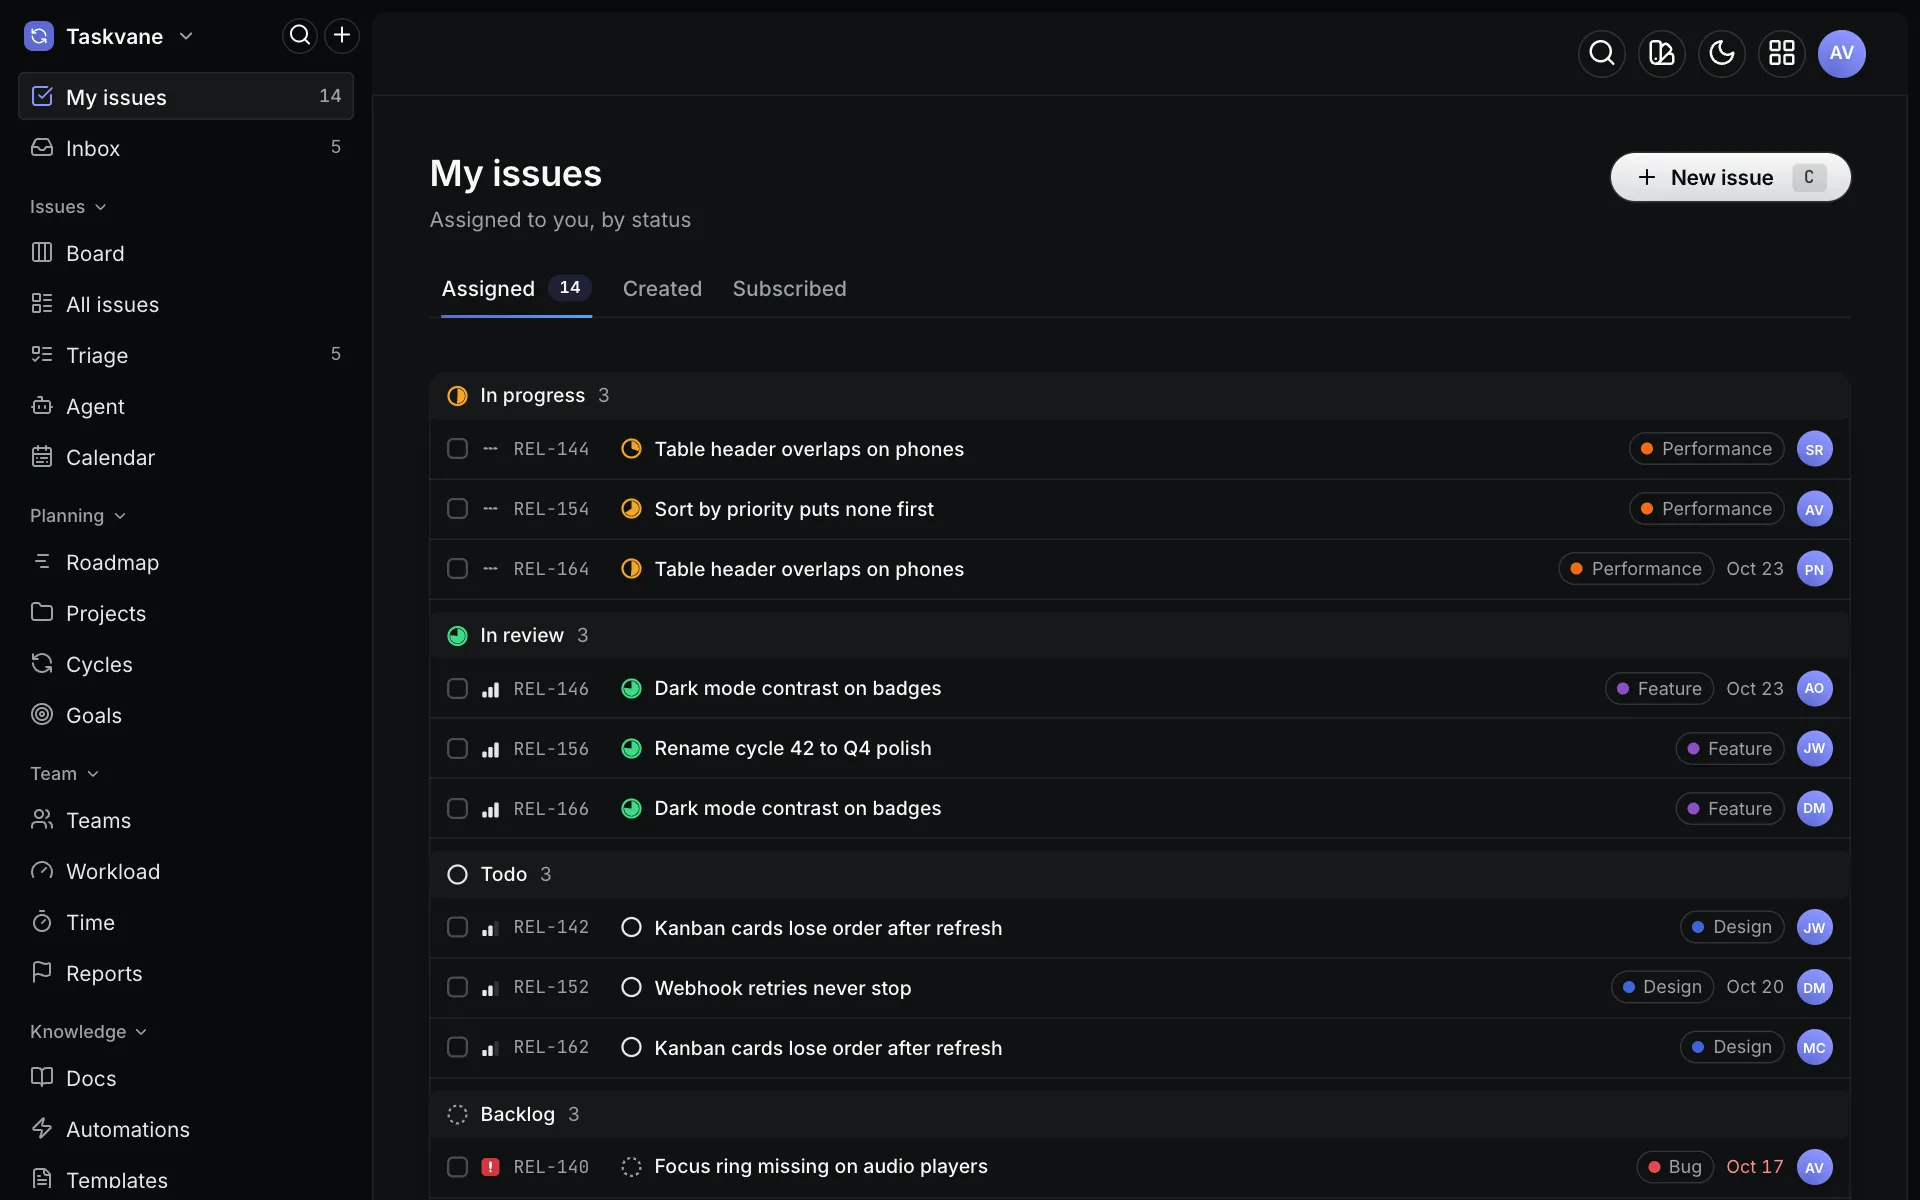Viewport: 1920px width, 1200px height.
Task: Collapse the Team sidebar section
Action: tap(65, 774)
